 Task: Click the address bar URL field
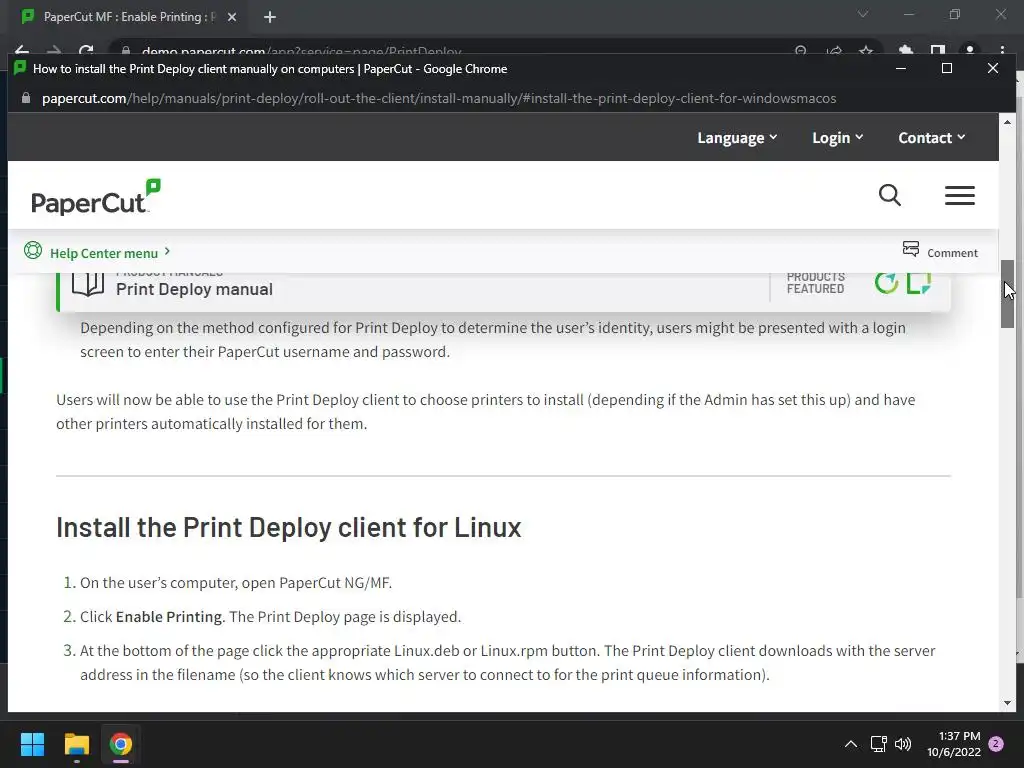tap(439, 98)
